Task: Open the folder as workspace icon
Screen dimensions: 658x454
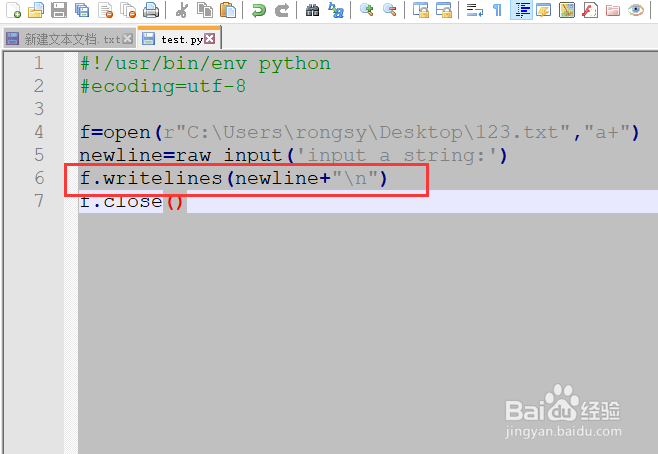Action: tap(613, 10)
